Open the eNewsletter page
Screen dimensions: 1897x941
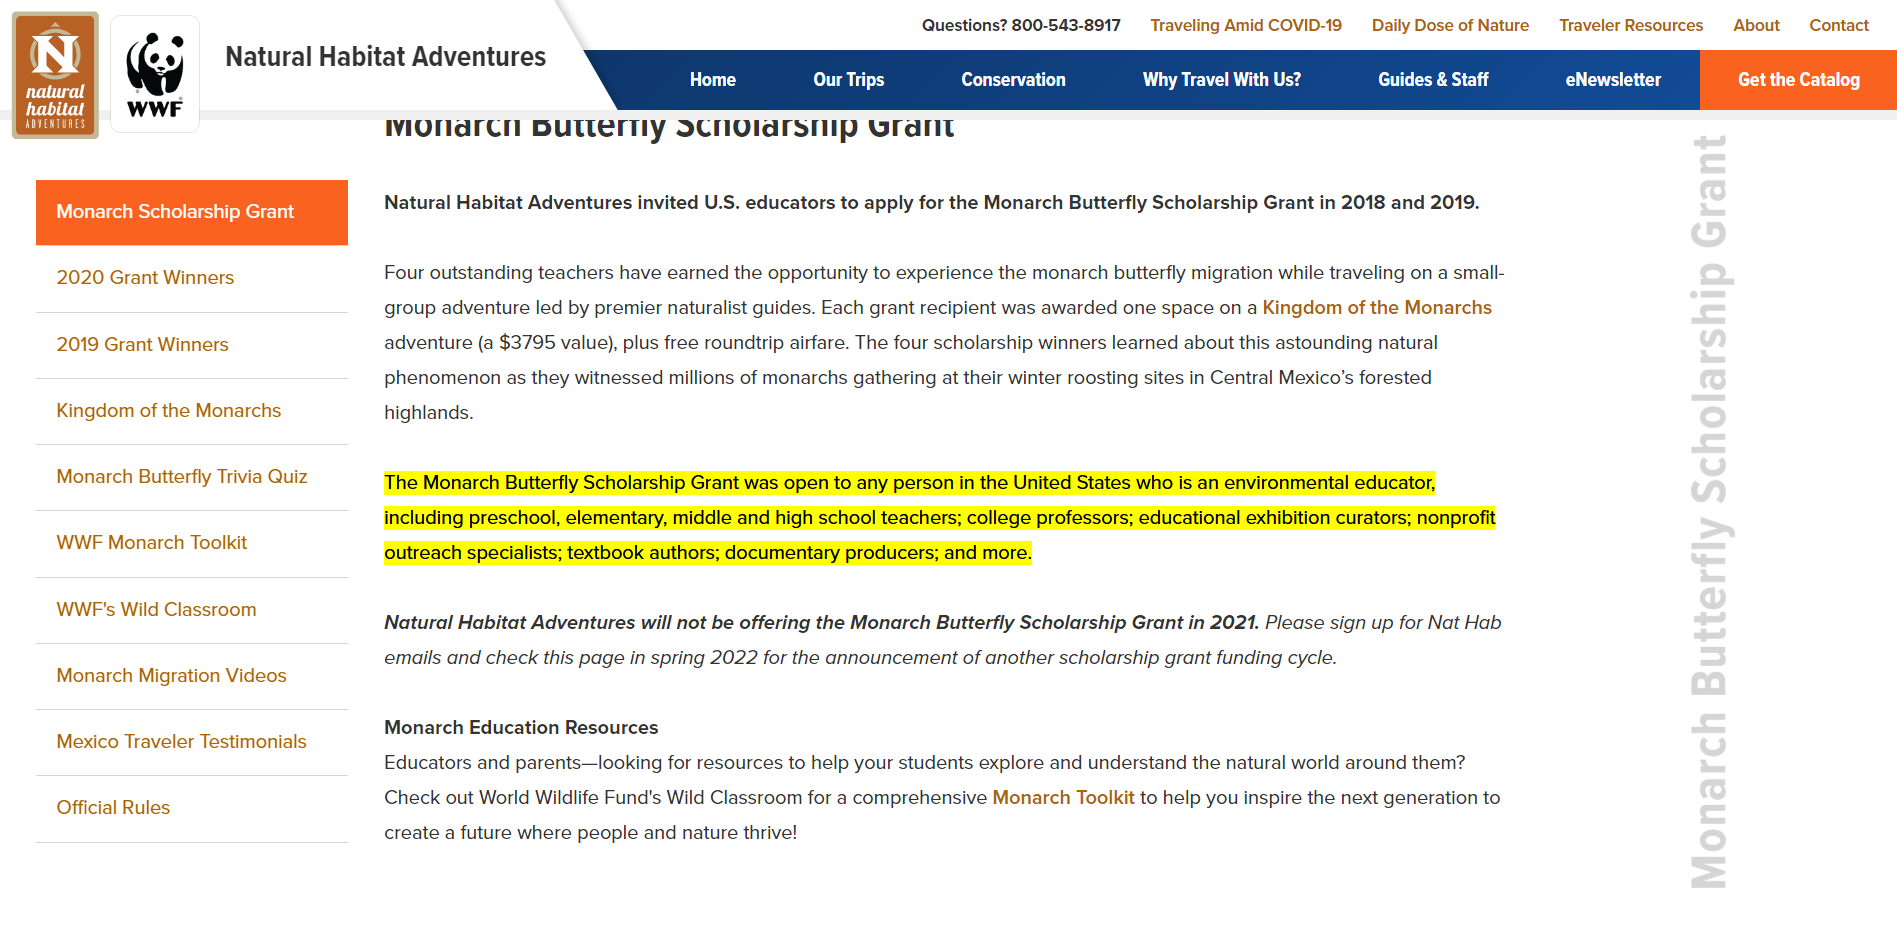tap(1612, 80)
